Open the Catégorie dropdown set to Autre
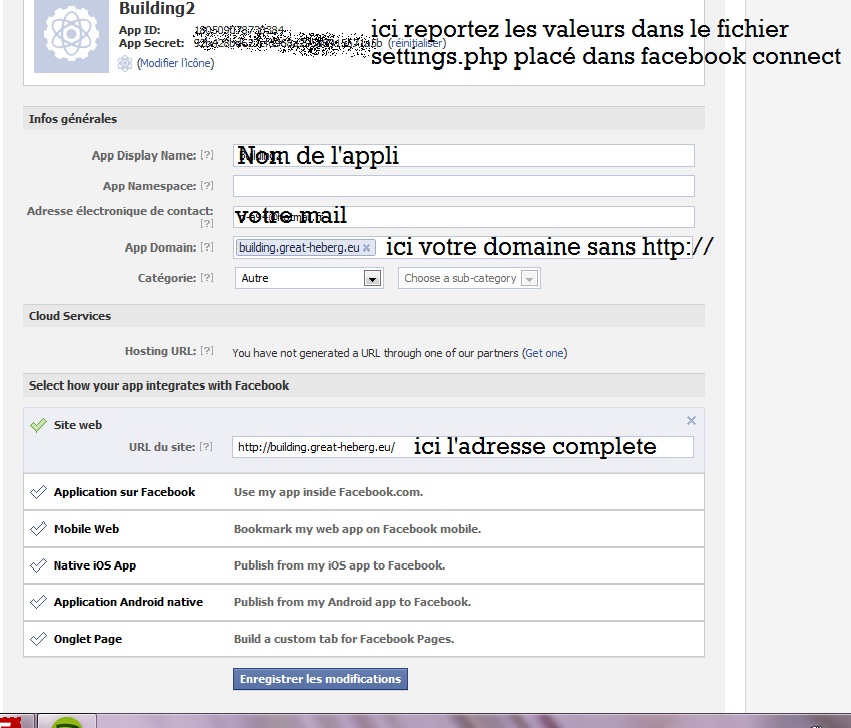Screen dimensions: 851x728 (x=309, y=278)
